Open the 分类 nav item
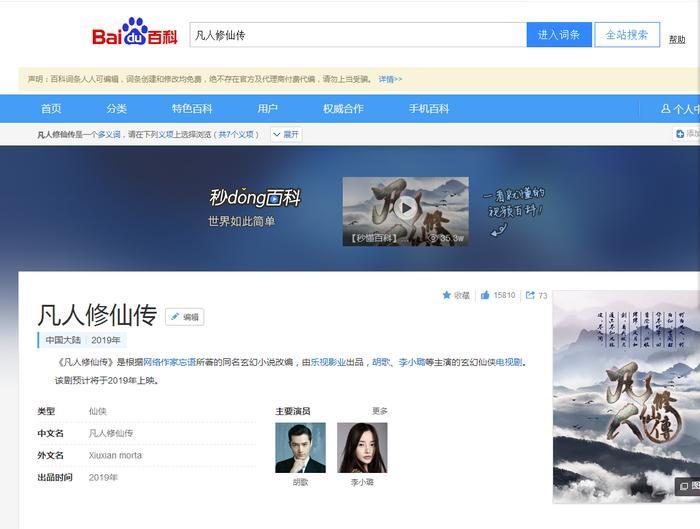 click(117, 108)
